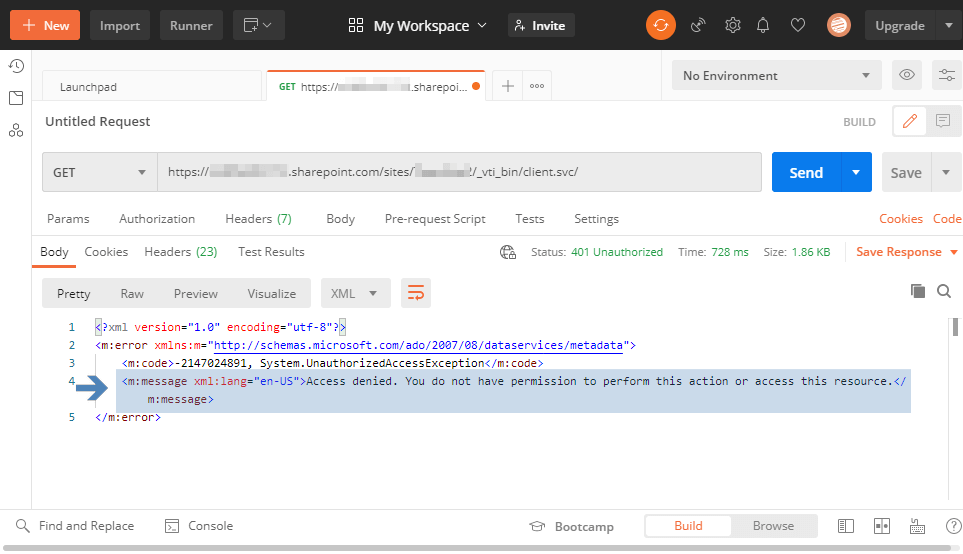
Task: Switch to Visualize view
Action: (271, 294)
